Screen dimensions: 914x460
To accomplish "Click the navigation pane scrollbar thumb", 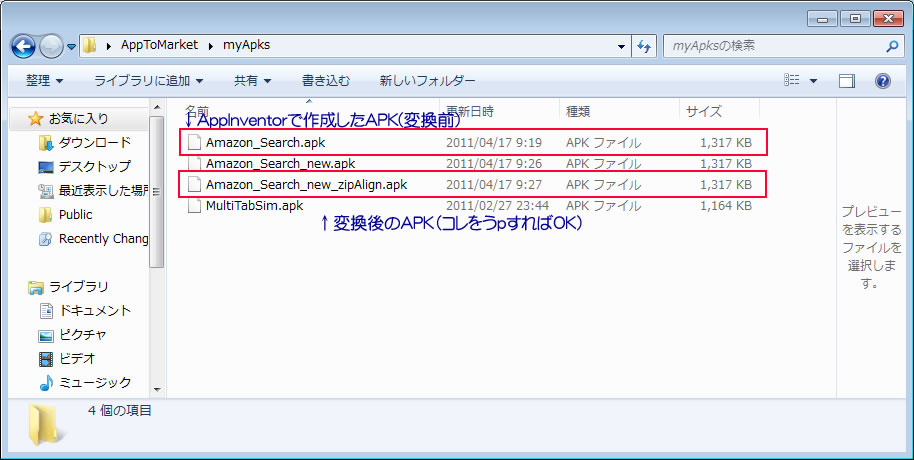I will click(x=156, y=191).
